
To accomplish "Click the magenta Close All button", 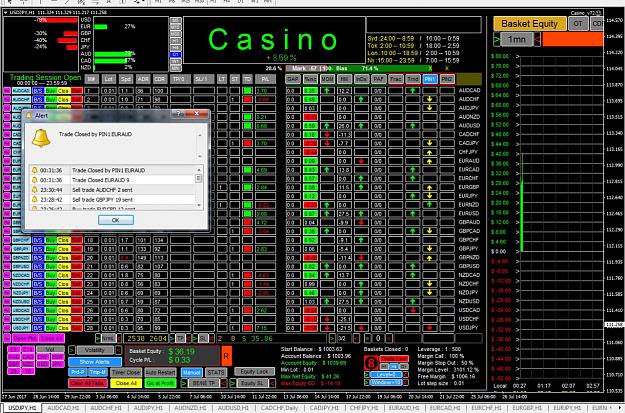I will [52, 338].
